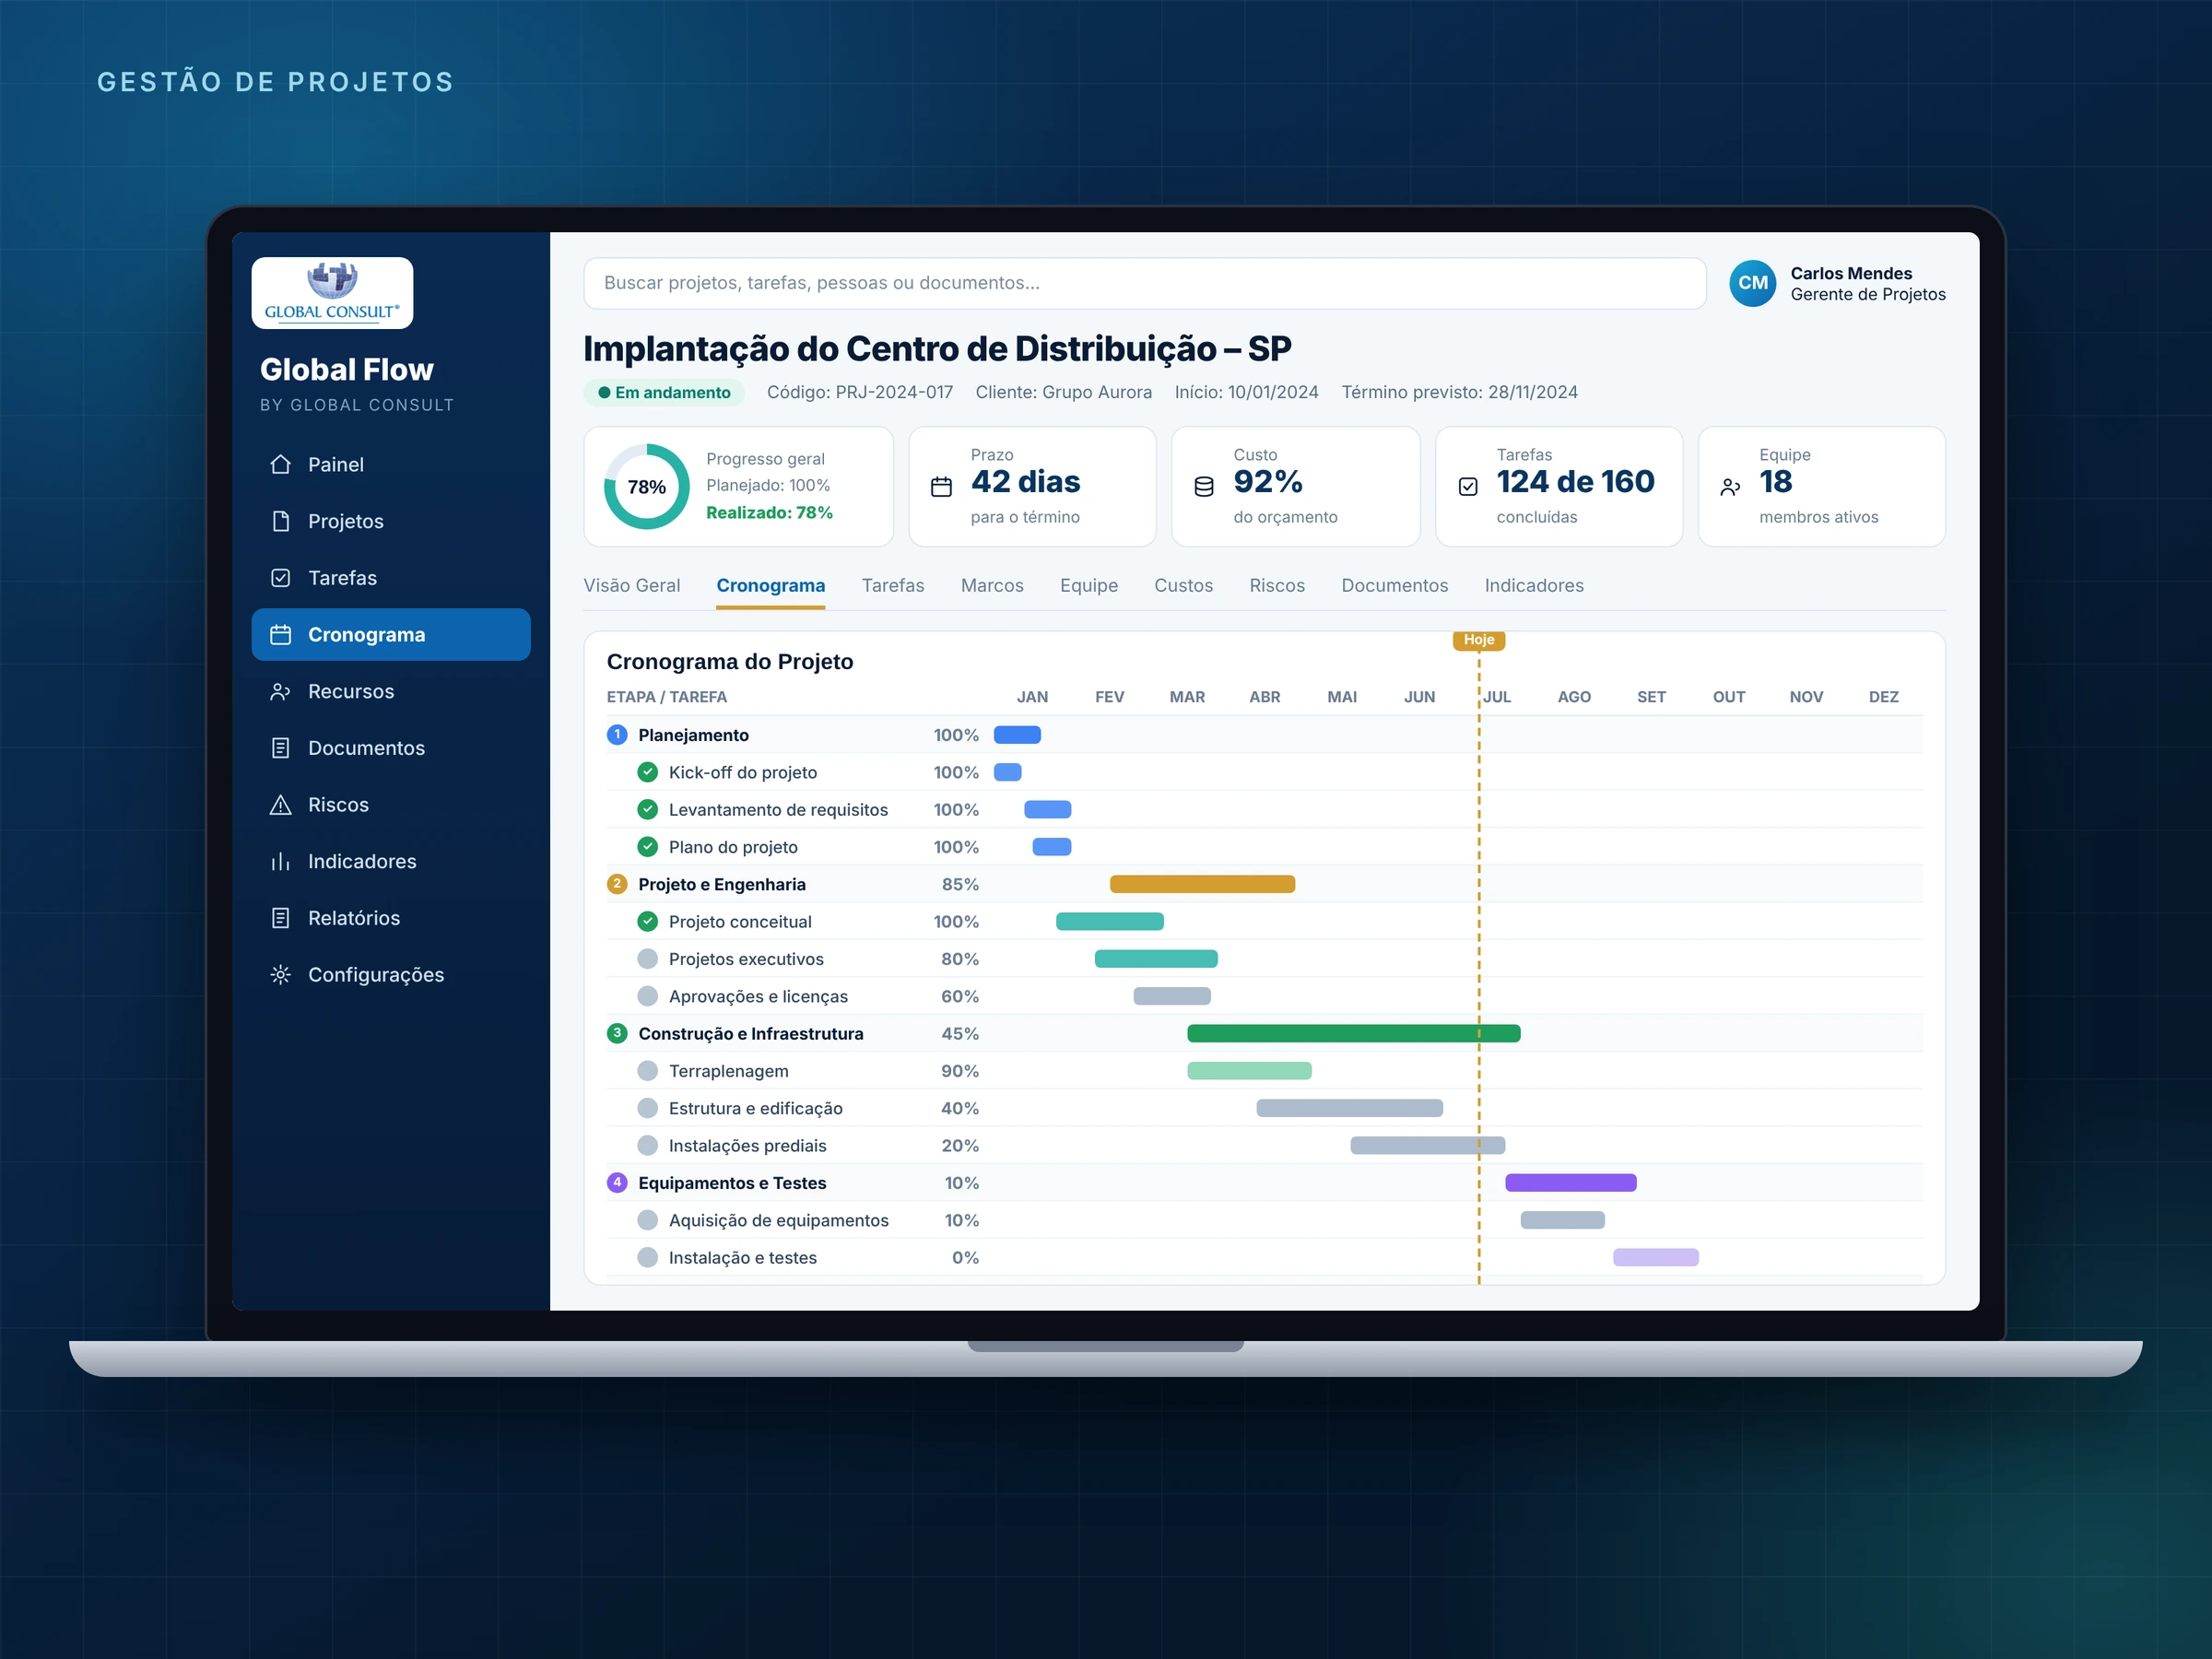Click the Carlos Mendes profile name
Image resolution: width=2212 pixels, height=1659 pixels.
[x=1851, y=273]
